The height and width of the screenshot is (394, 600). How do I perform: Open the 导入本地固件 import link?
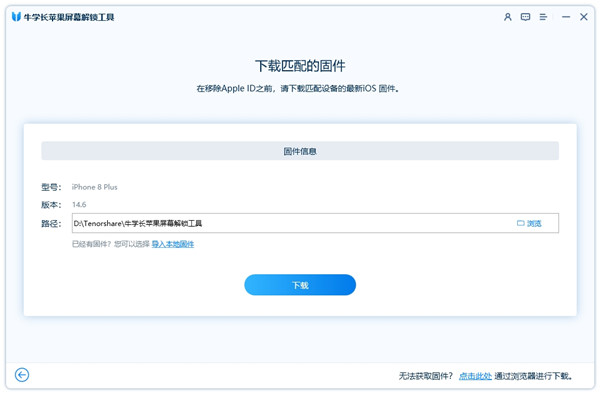click(x=173, y=244)
